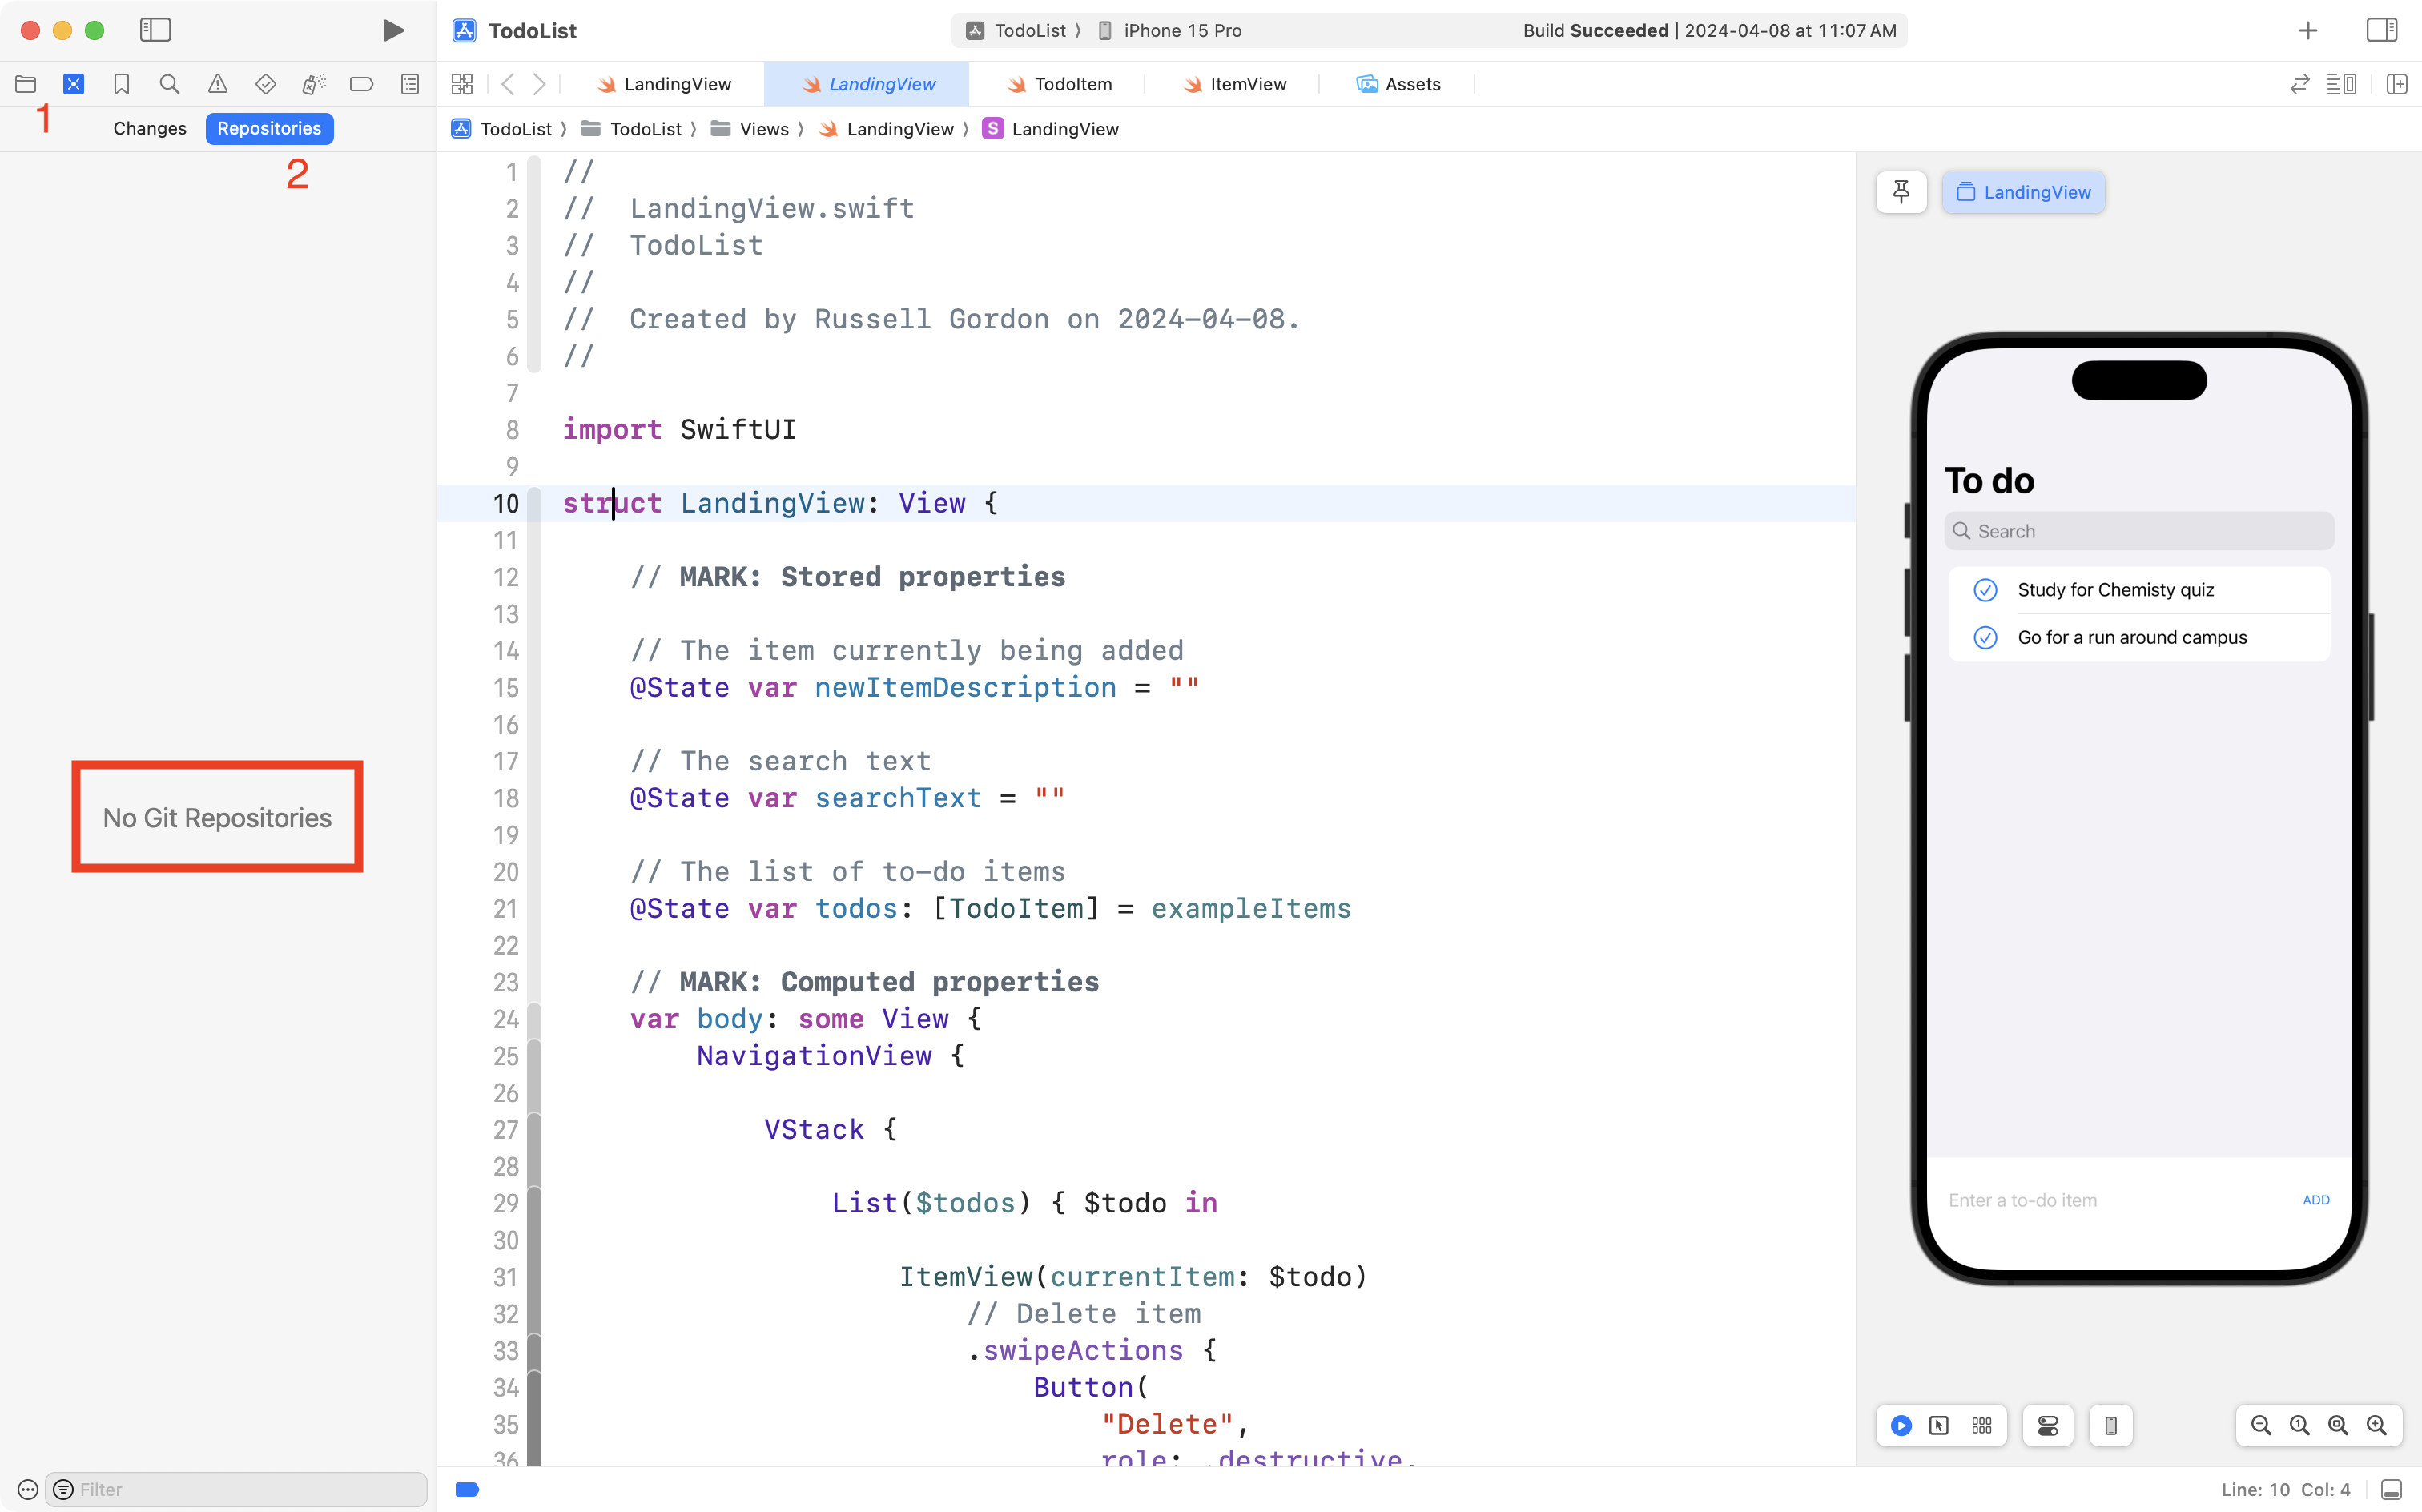The width and height of the screenshot is (2422, 1512).
Task: Toggle device settings in the preview canvas
Action: point(2047,1425)
